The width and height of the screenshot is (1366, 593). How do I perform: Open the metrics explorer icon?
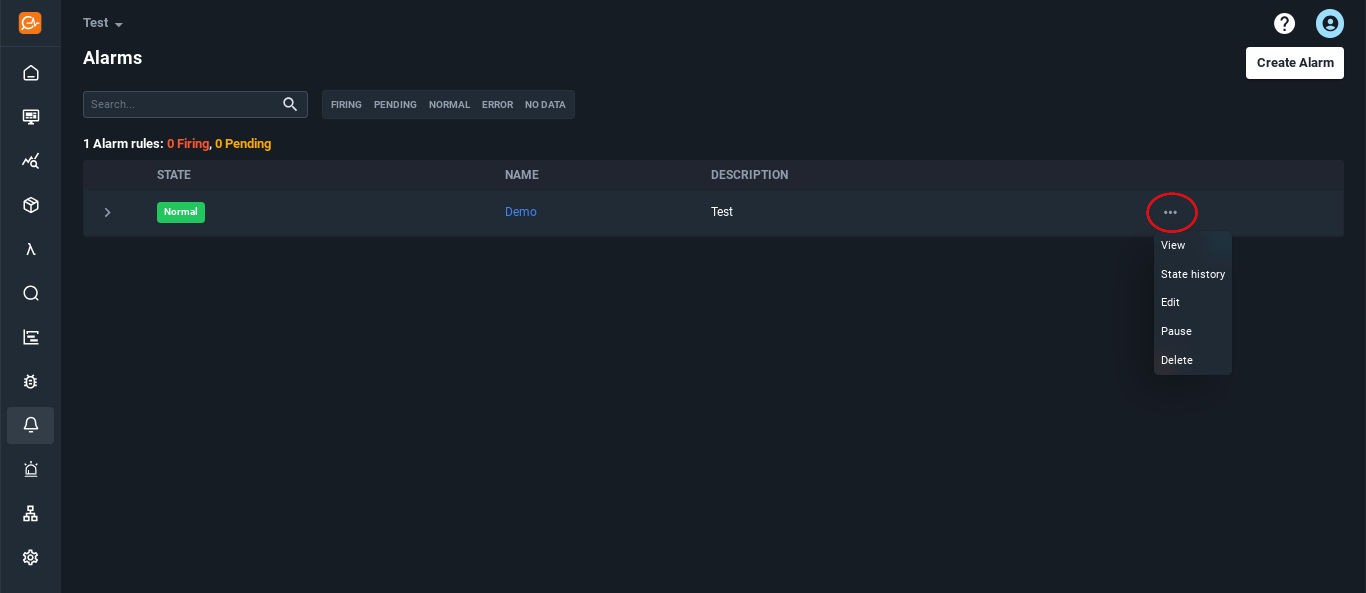[30, 160]
